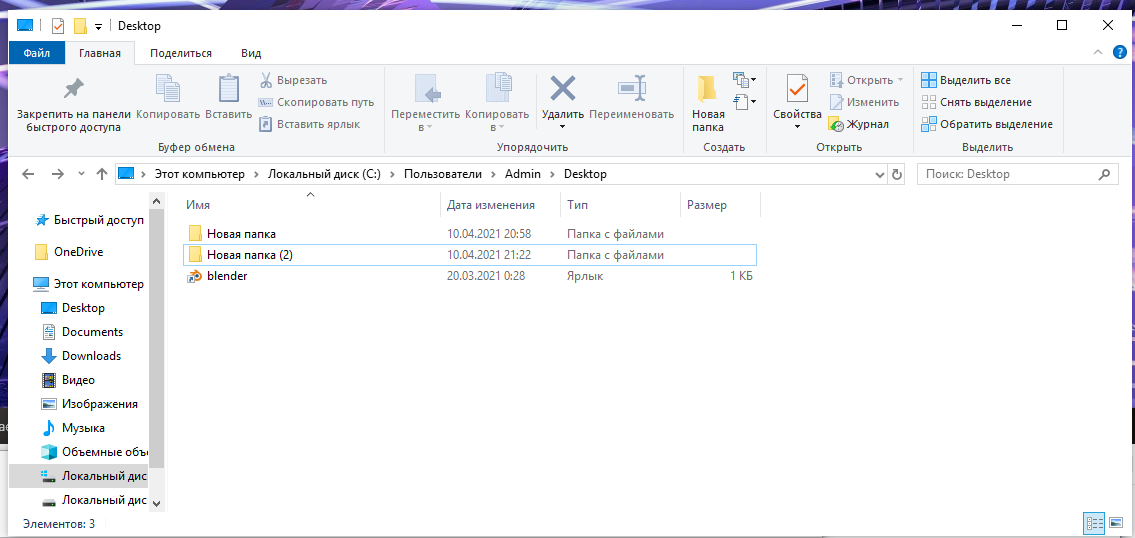The height and width of the screenshot is (538, 1135).
Task: Click the Изменить ribbon command
Action: [x=864, y=102]
